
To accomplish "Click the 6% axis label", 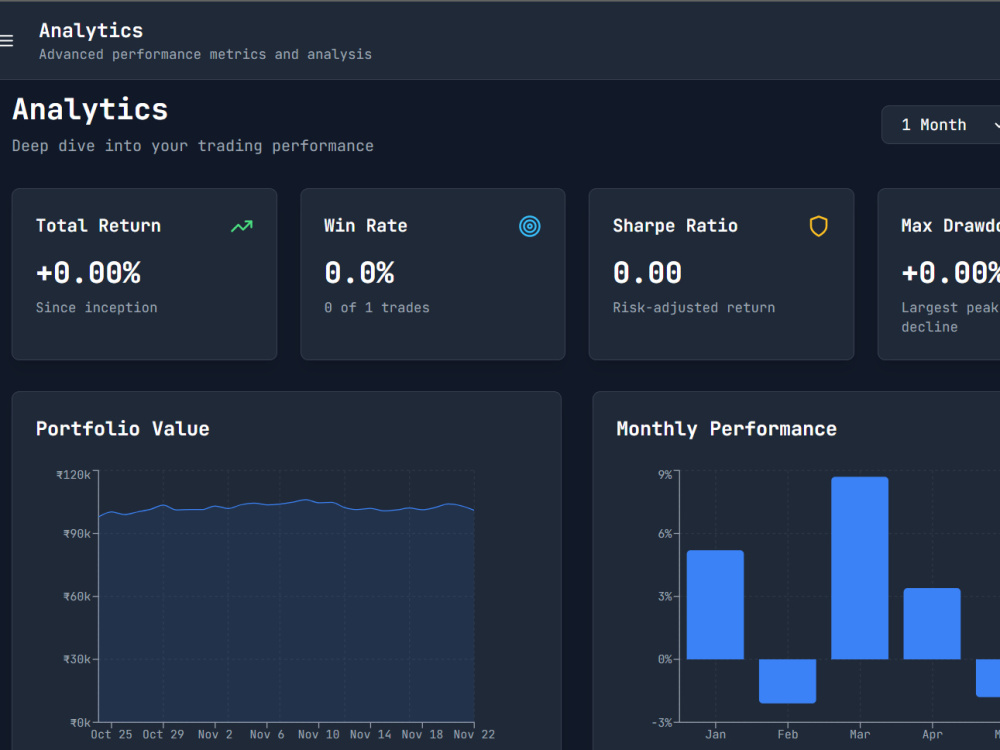I will 665,533.
